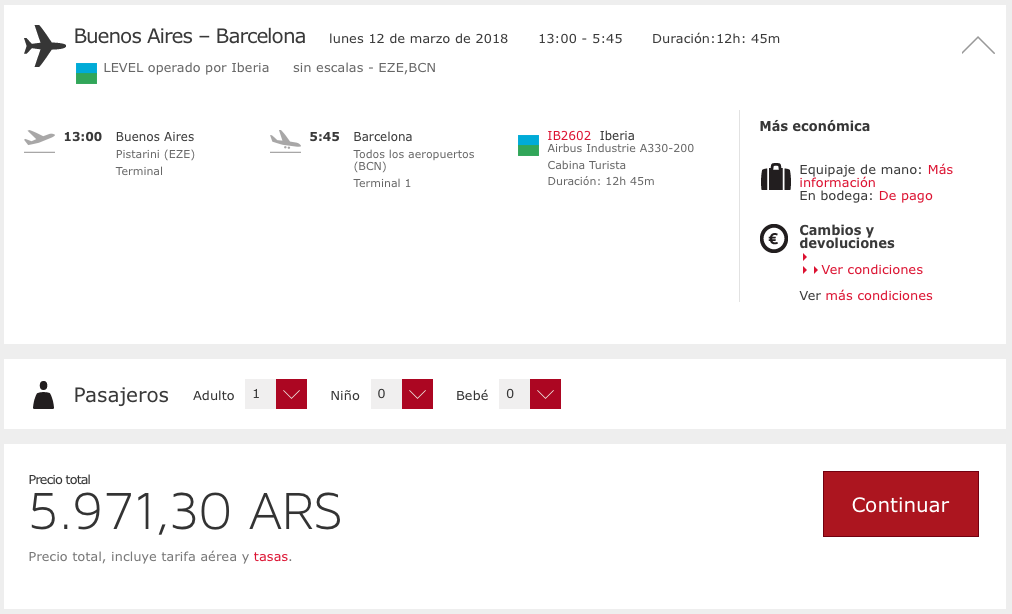Click the Más económica heading
The height and width of the screenshot is (614, 1012).
(x=815, y=127)
